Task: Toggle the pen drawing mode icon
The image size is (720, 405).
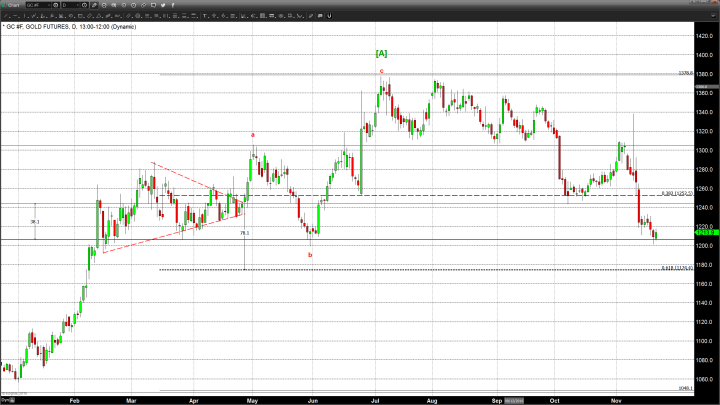Action: pos(94,5)
